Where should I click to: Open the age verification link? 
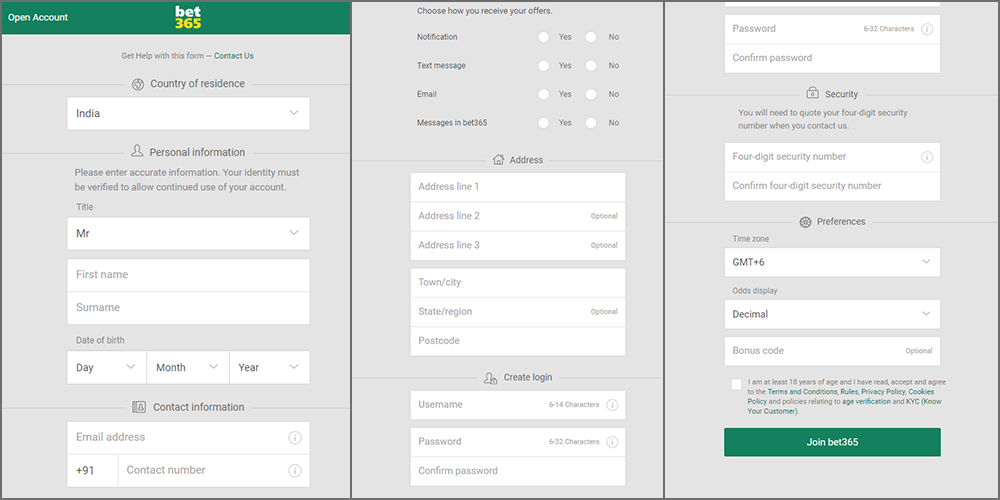868,402
